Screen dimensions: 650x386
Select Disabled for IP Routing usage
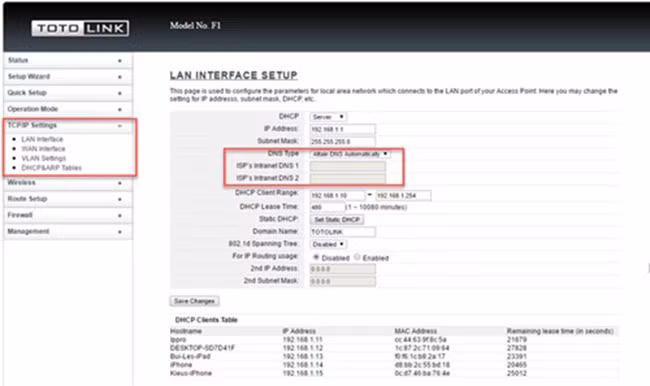tap(316, 257)
